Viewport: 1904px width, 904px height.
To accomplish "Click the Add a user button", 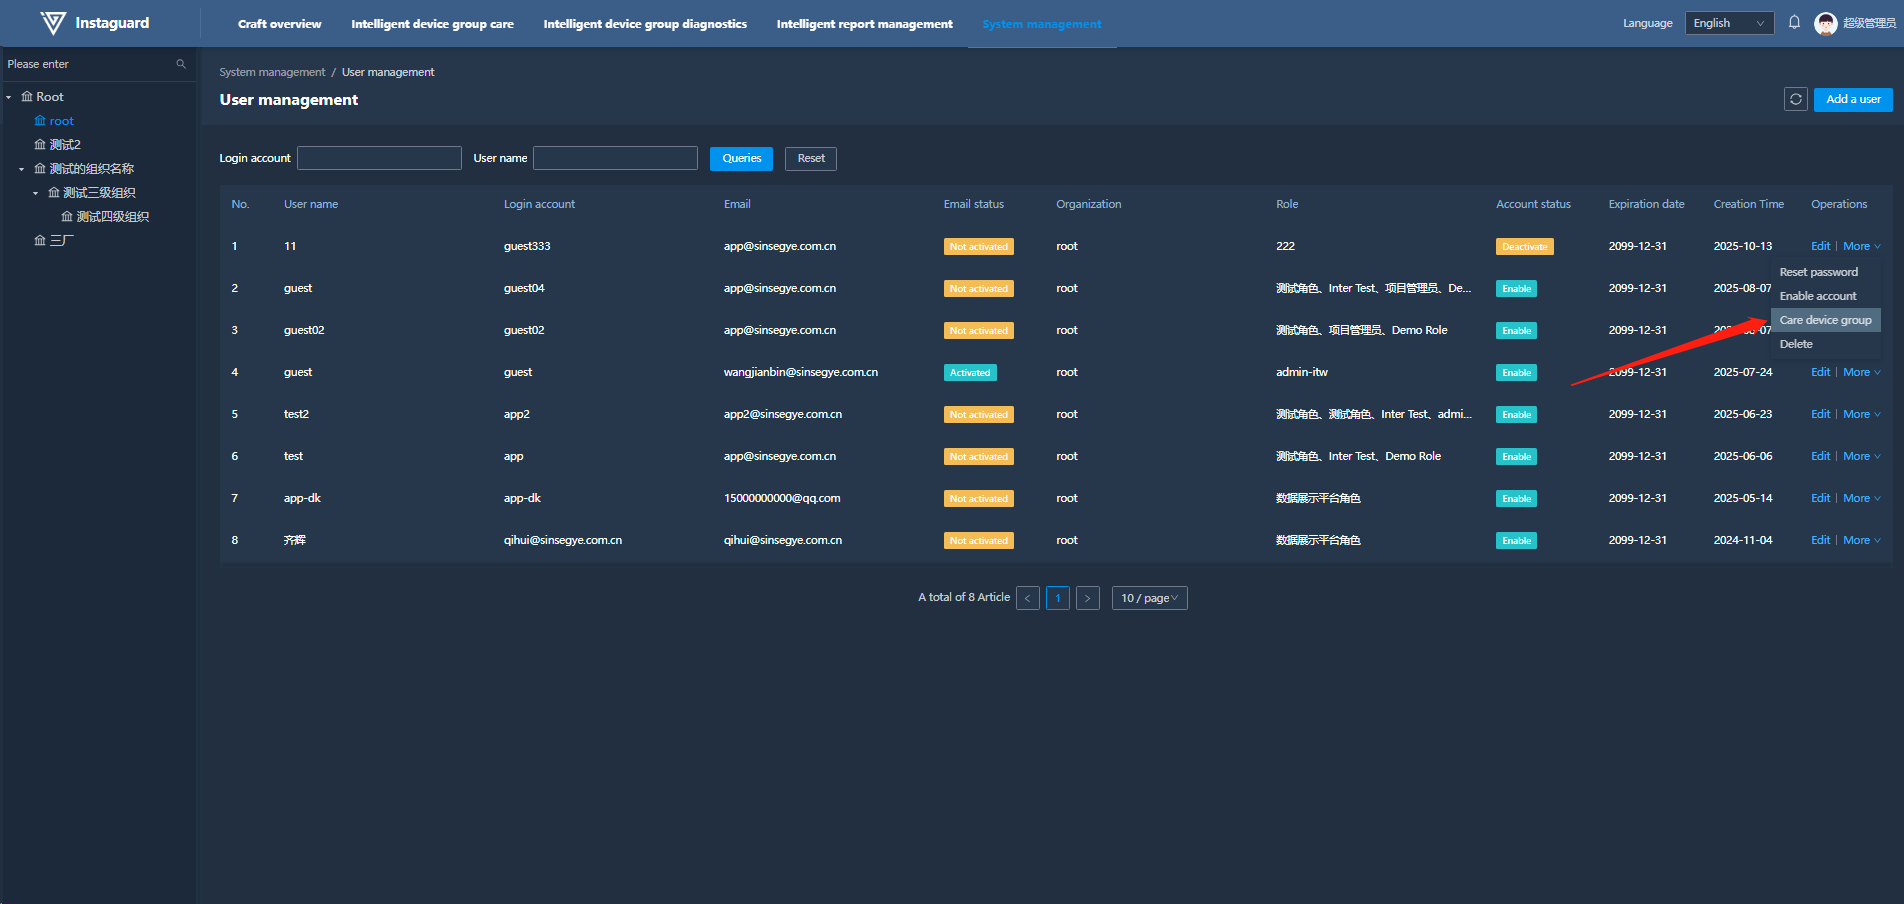I will (x=1852, y=99).
